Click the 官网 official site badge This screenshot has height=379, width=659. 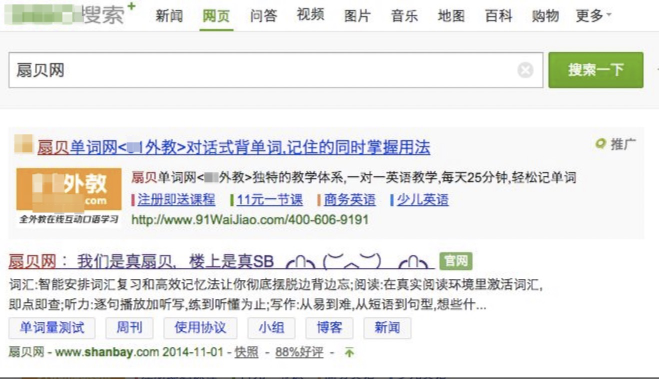pyautogui.click(x=456, y=261)
